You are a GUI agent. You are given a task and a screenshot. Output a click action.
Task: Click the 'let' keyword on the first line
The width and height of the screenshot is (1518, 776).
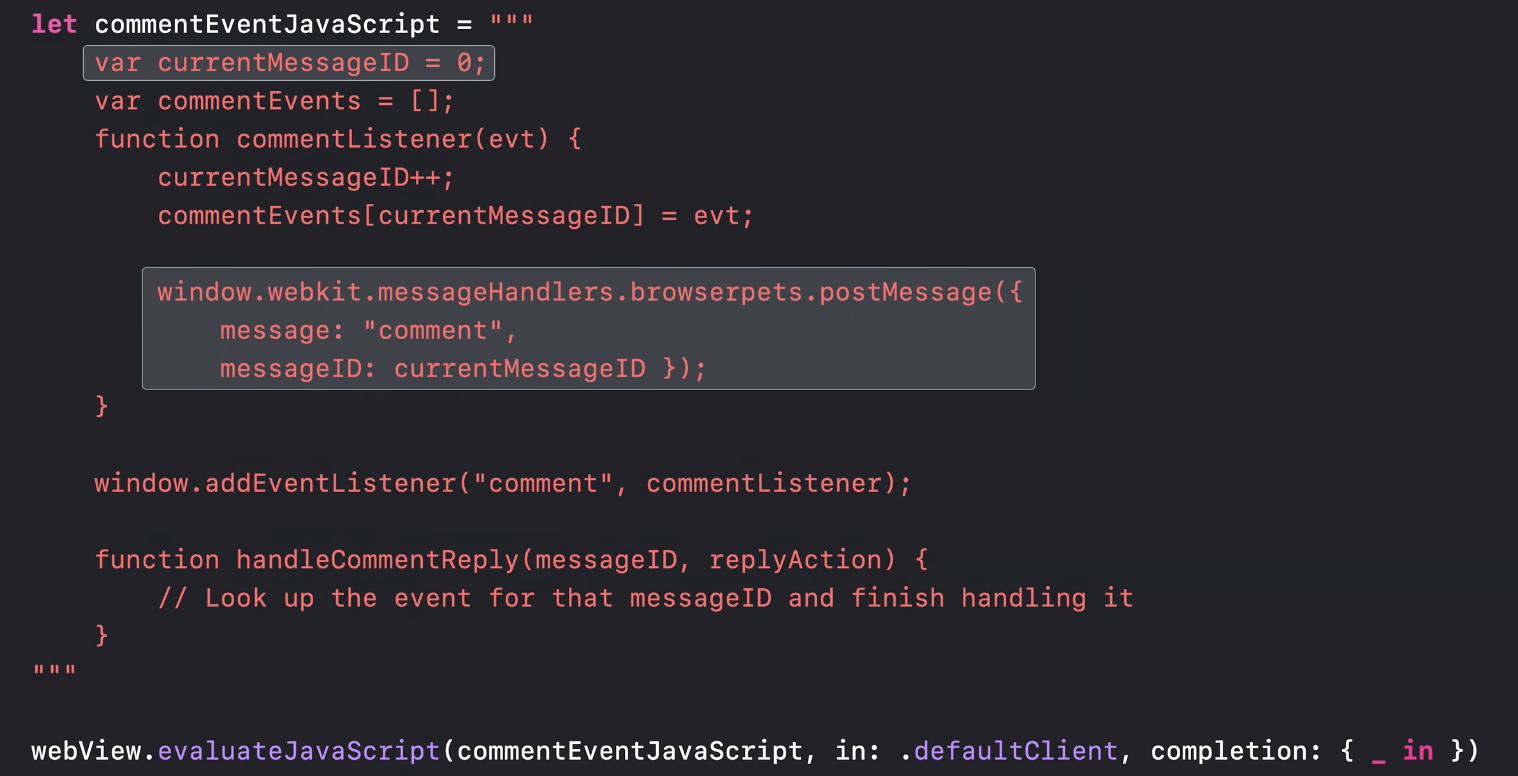coord(54,24)
